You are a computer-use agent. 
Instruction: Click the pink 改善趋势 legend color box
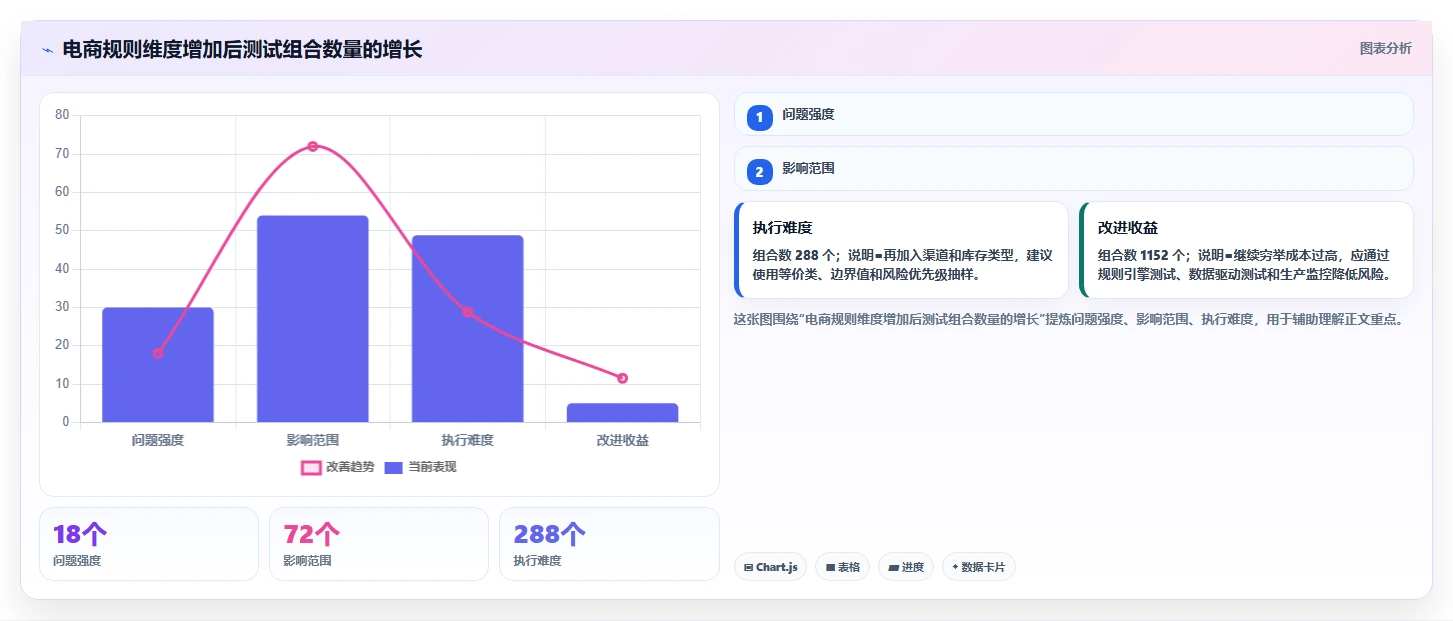click(311, 467)
